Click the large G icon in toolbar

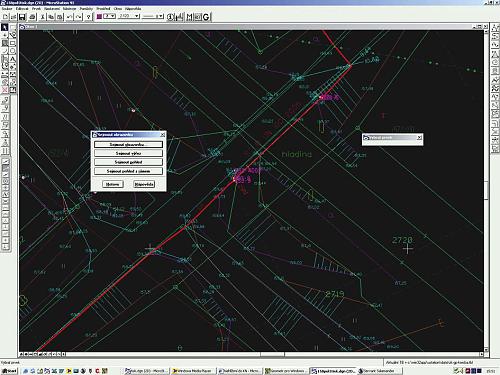tap(206, 17)
